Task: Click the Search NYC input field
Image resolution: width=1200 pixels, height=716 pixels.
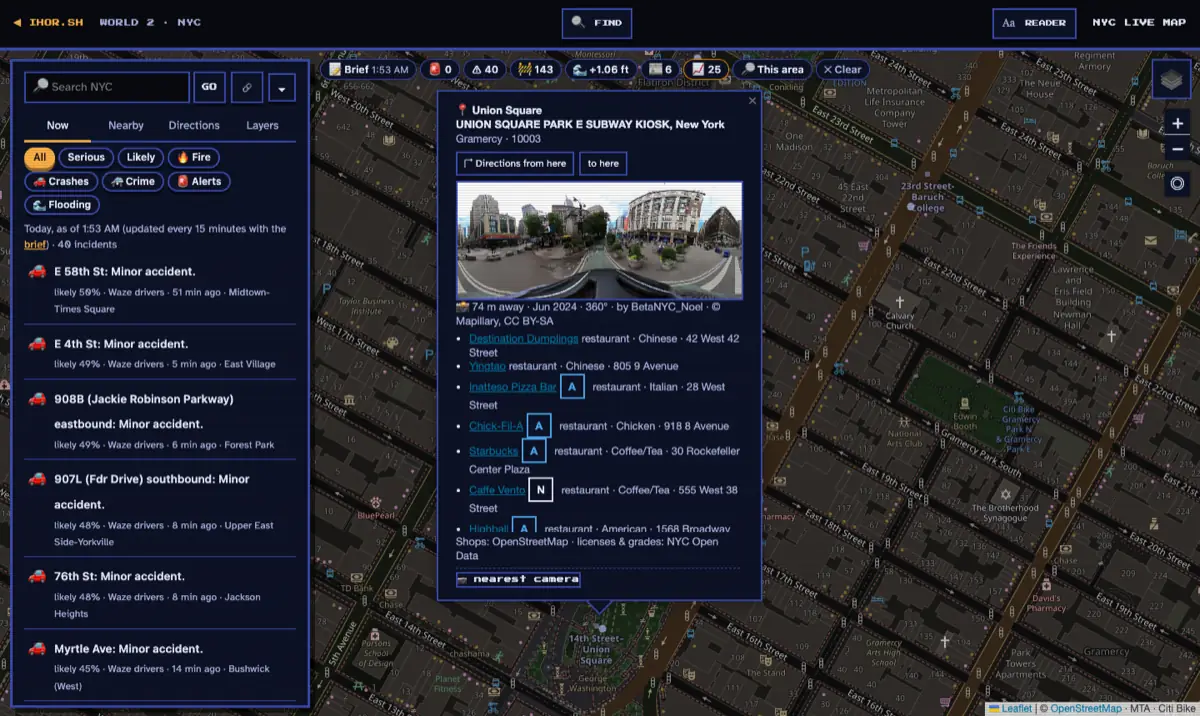Action: coord(107,87)
